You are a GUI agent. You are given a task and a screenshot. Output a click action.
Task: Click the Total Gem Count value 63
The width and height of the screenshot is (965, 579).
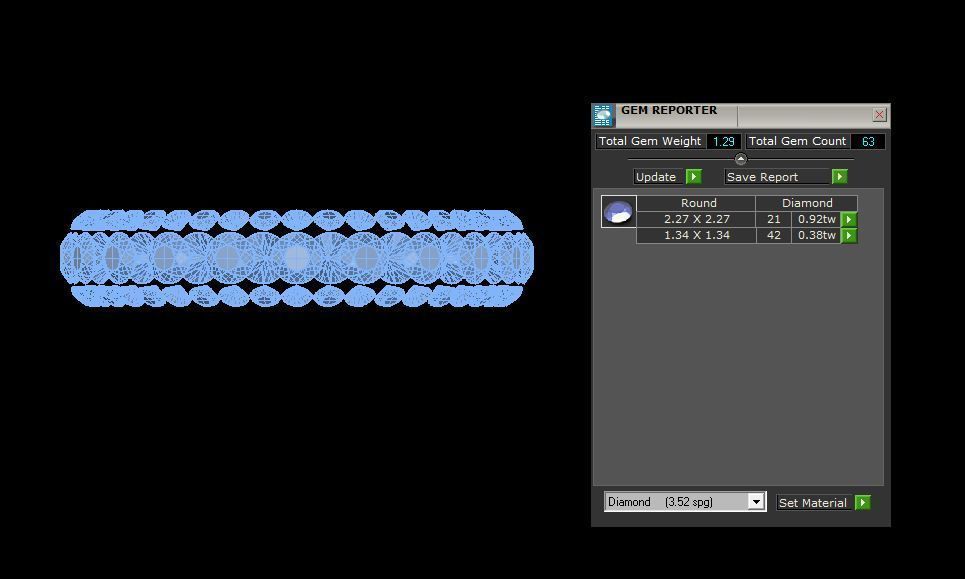click(868, 142)
